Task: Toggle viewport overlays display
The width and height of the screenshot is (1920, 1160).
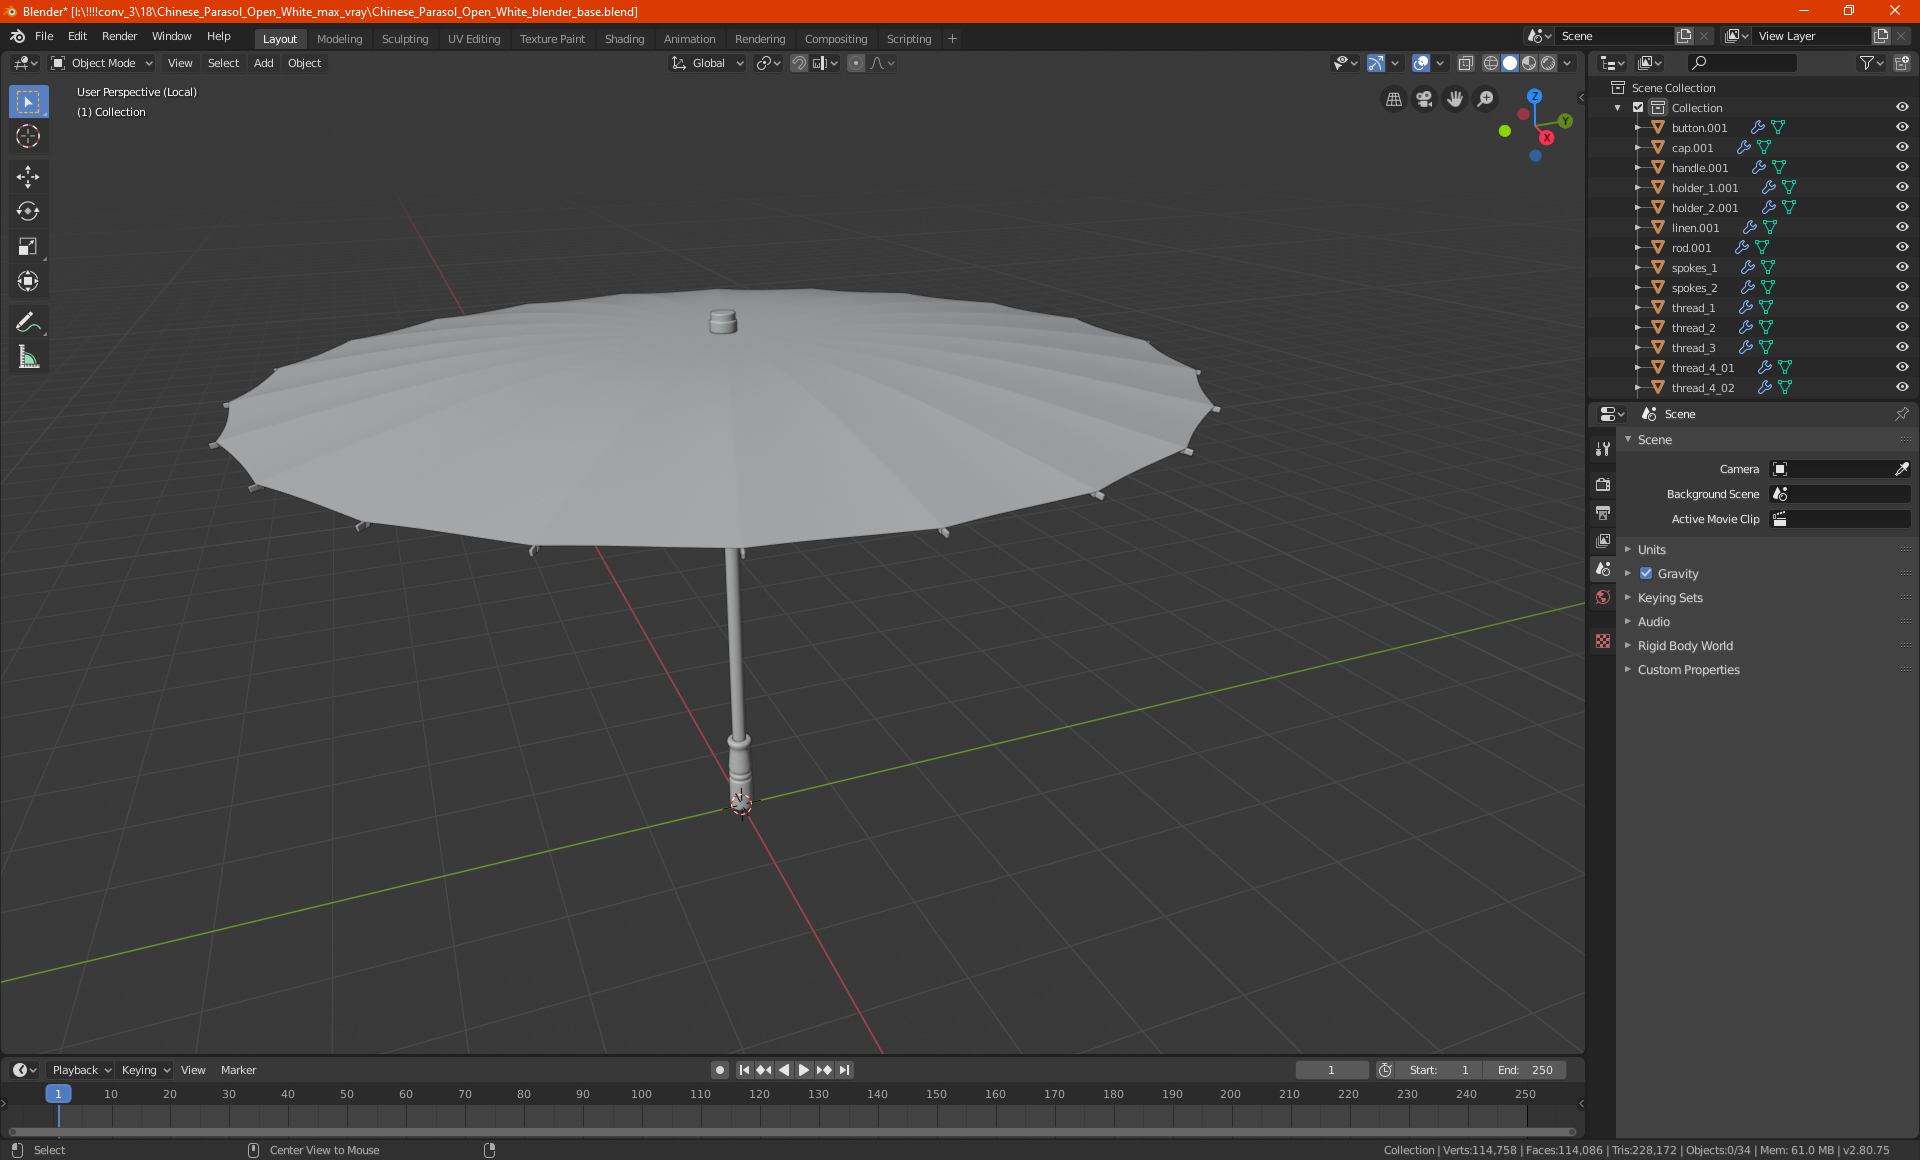Action: [x=1421, y=63]
